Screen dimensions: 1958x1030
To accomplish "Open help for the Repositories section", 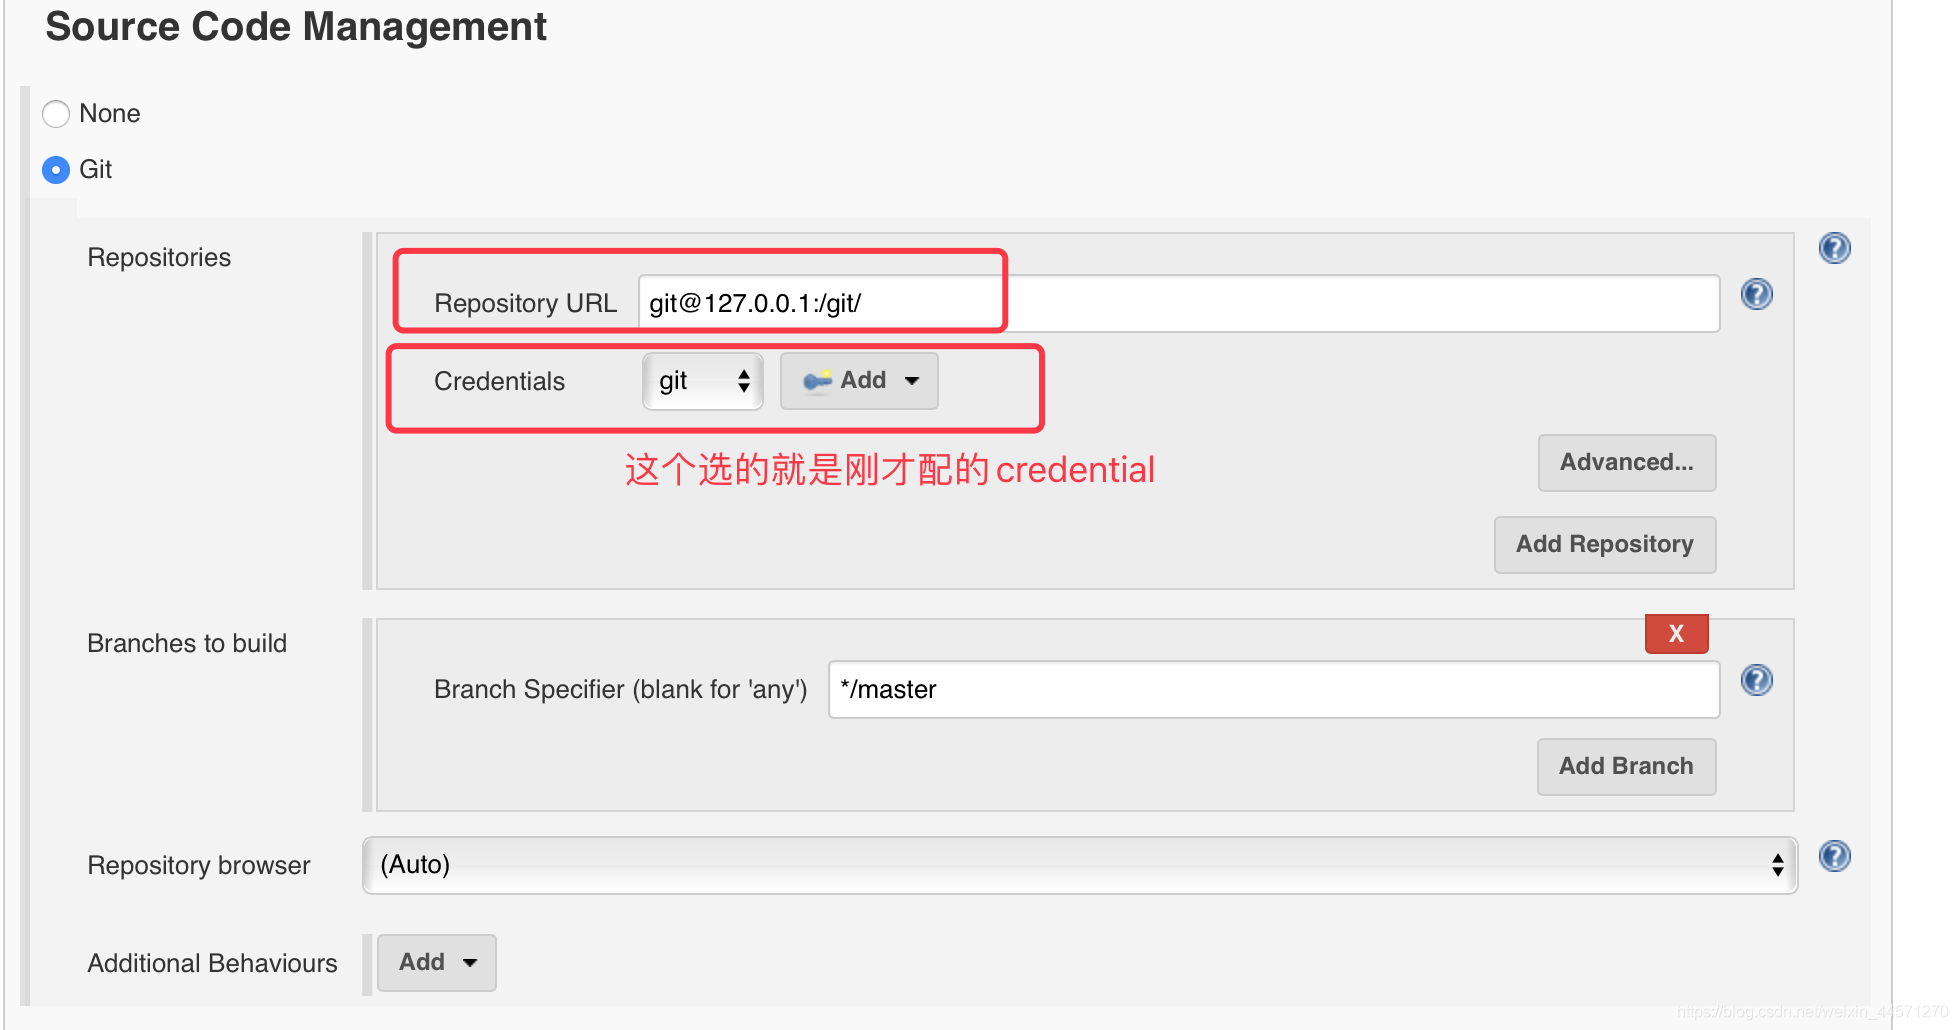I will 1834,248.
